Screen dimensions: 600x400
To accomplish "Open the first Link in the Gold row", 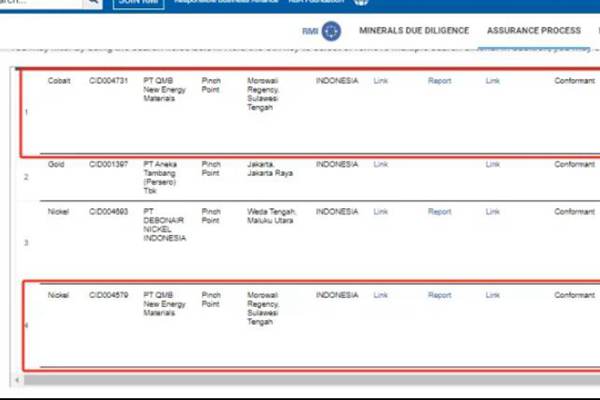I will tap(380, 164).
